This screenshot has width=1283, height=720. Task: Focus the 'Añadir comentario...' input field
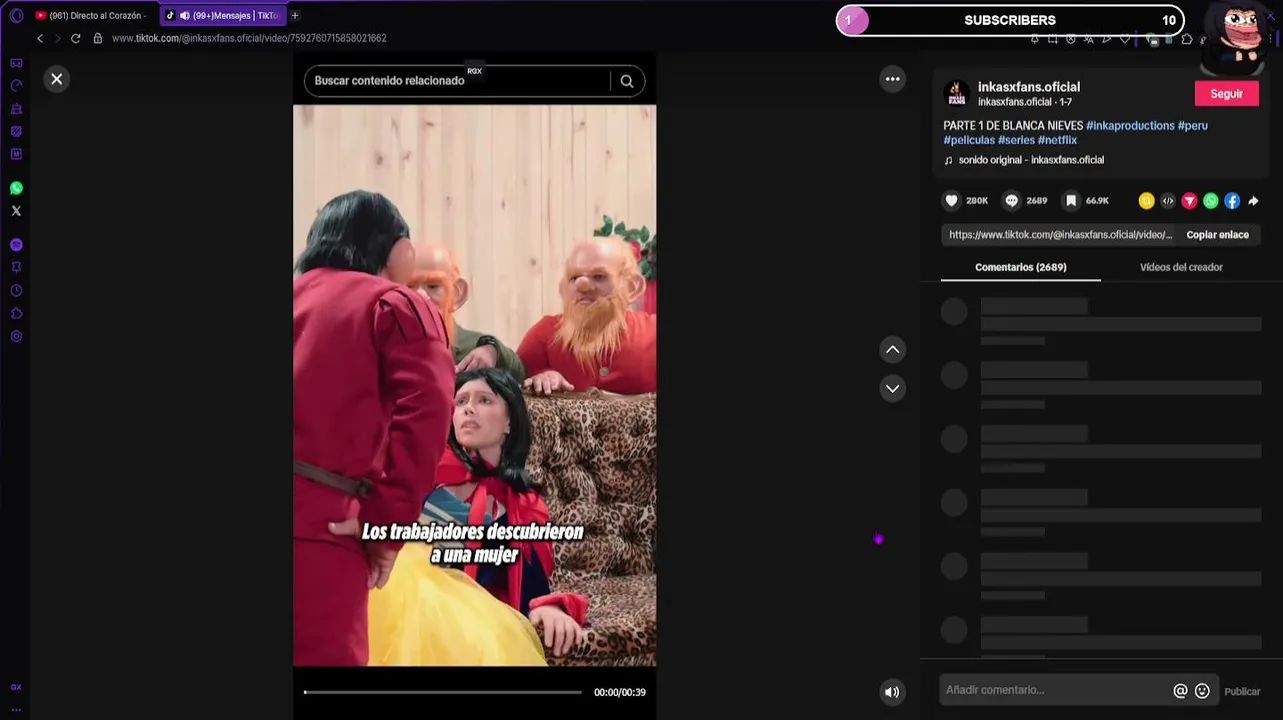click(1055, 690)
